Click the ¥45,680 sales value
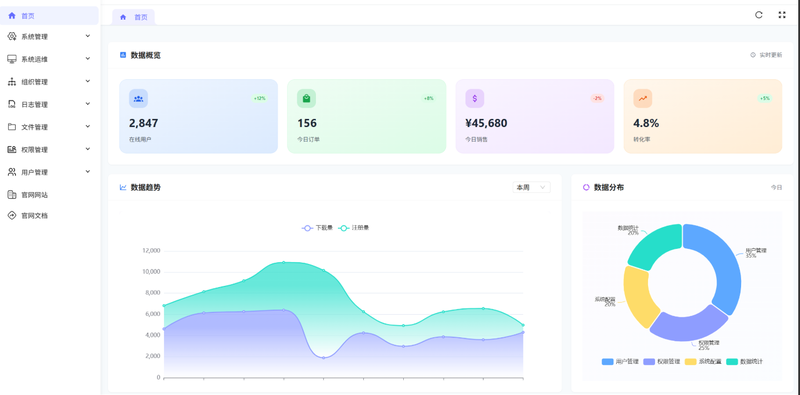The image size is (800, 395). [486, 123]
